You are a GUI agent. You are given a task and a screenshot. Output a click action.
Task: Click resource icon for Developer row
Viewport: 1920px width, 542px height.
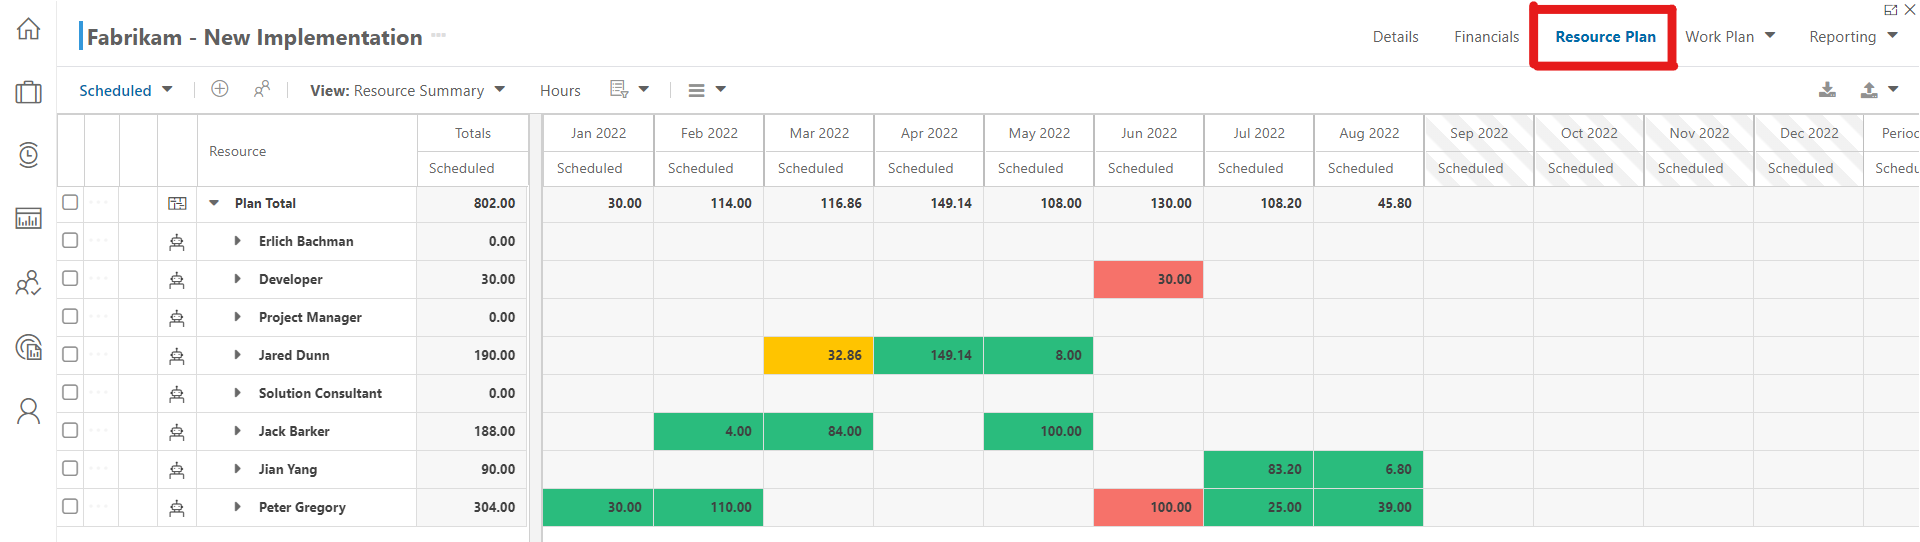(177, 279)
